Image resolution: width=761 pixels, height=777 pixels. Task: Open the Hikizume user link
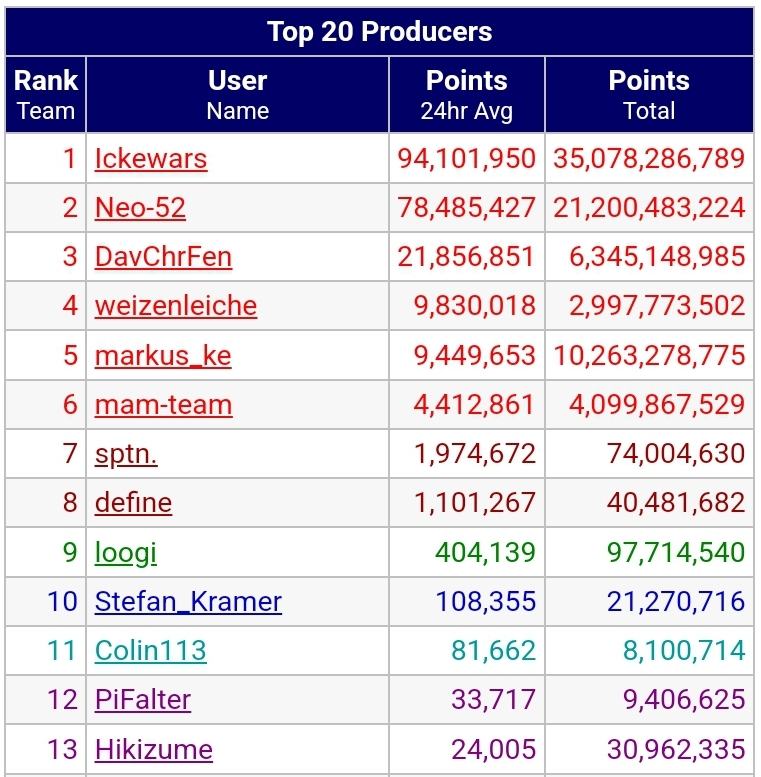pyautogui.click(x=154, y=749)
